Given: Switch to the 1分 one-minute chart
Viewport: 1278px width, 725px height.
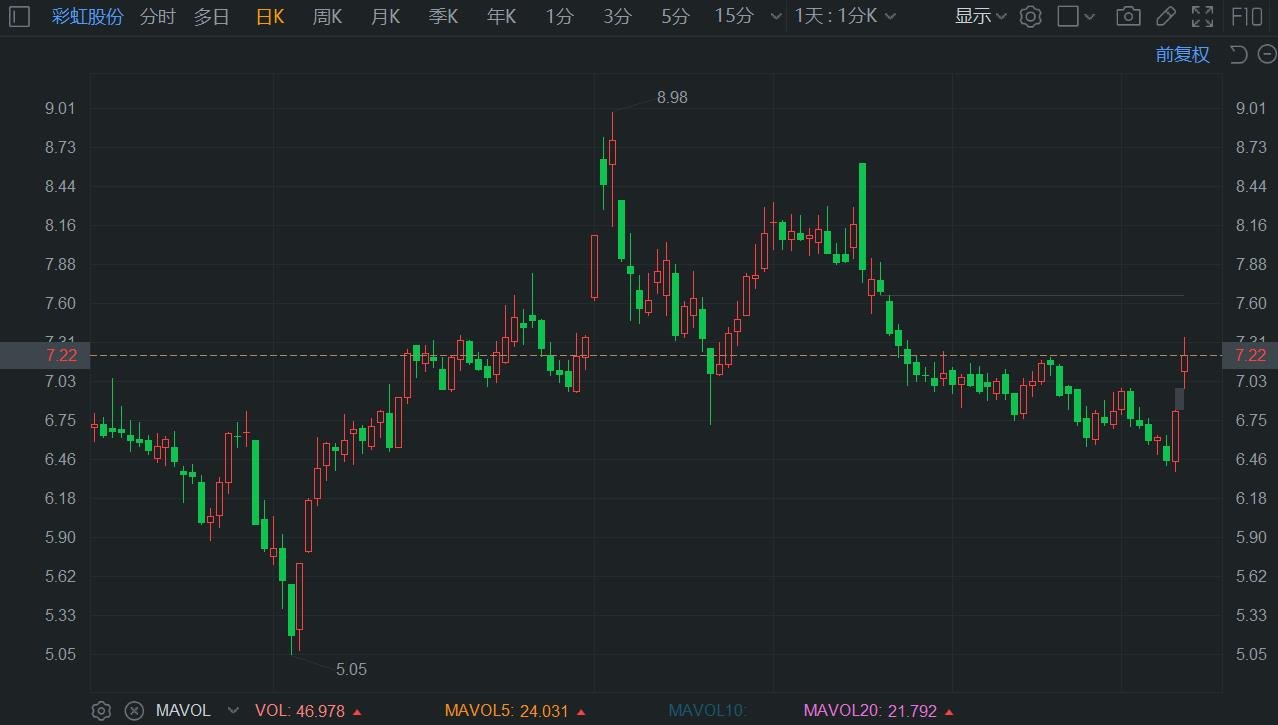Looking at the screenshot, I should coord(560,16).
